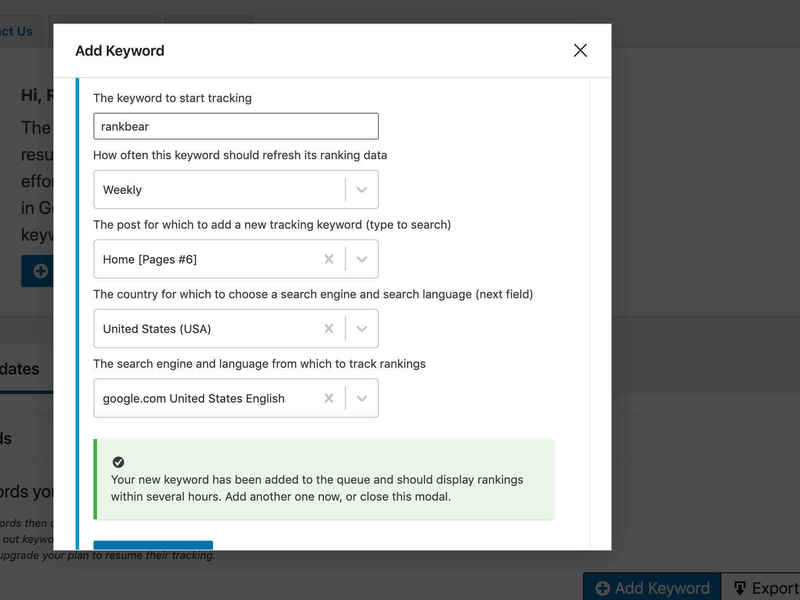Open the United States (USA) country selector

click(x=236, y=329)
